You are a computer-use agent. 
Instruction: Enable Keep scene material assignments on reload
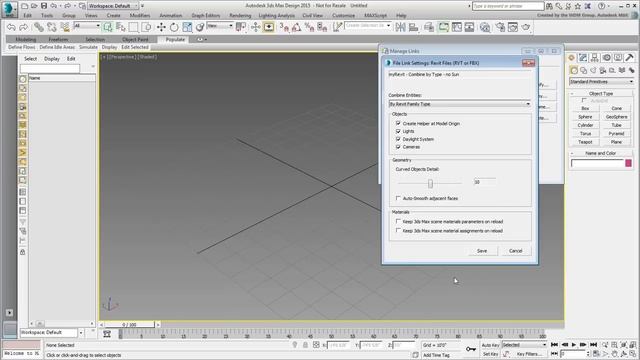[398, 231]
